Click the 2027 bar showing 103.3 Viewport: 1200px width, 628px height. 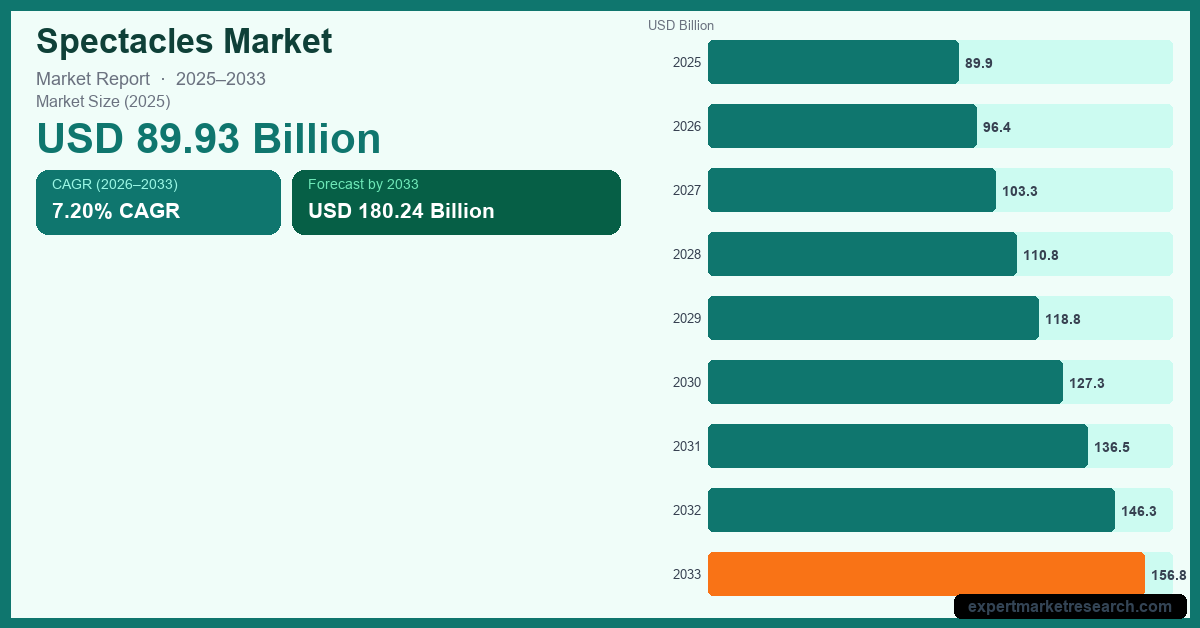[851, 190]
